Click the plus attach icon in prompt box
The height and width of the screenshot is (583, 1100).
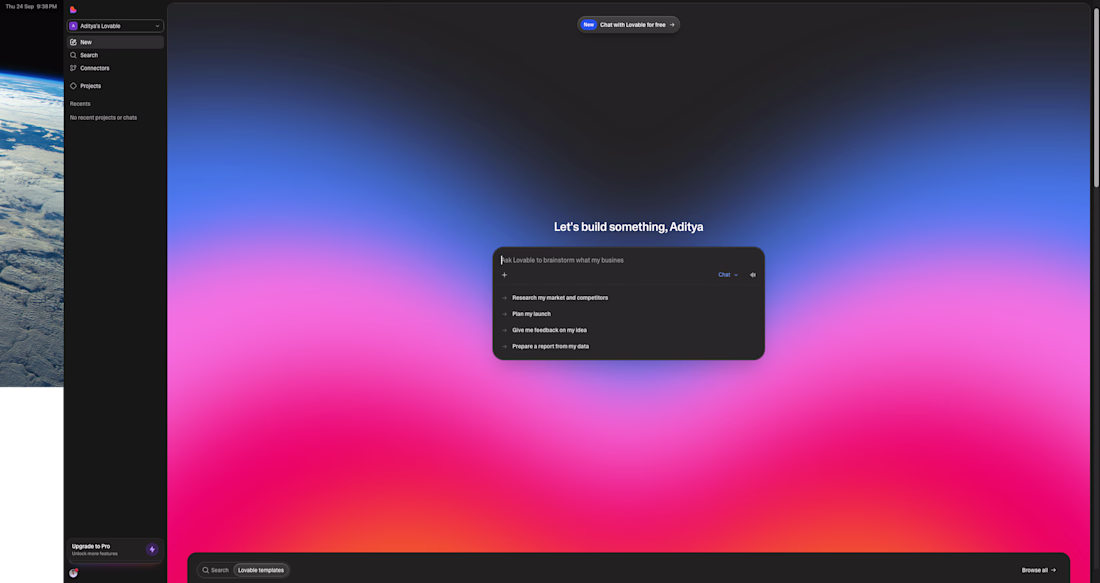pos(504,275)
